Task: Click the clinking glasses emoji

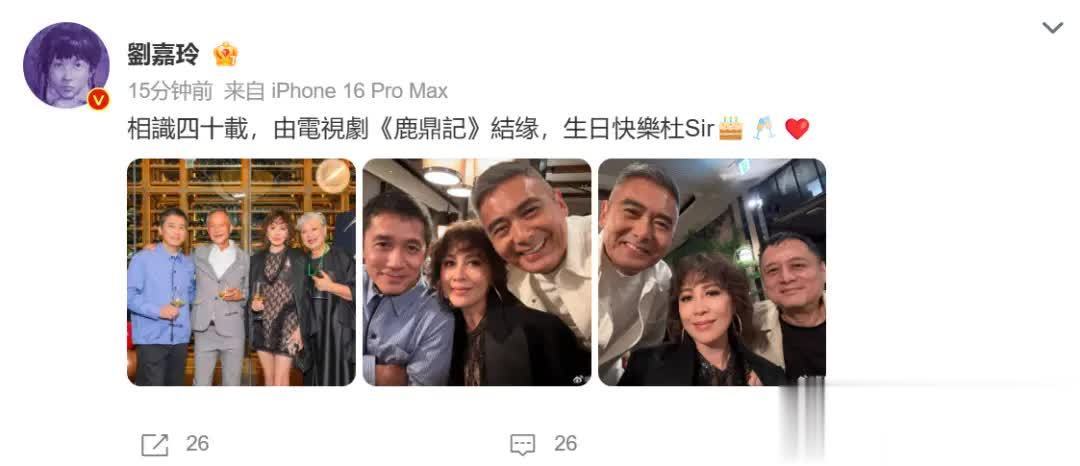Action: click(764, 128)
